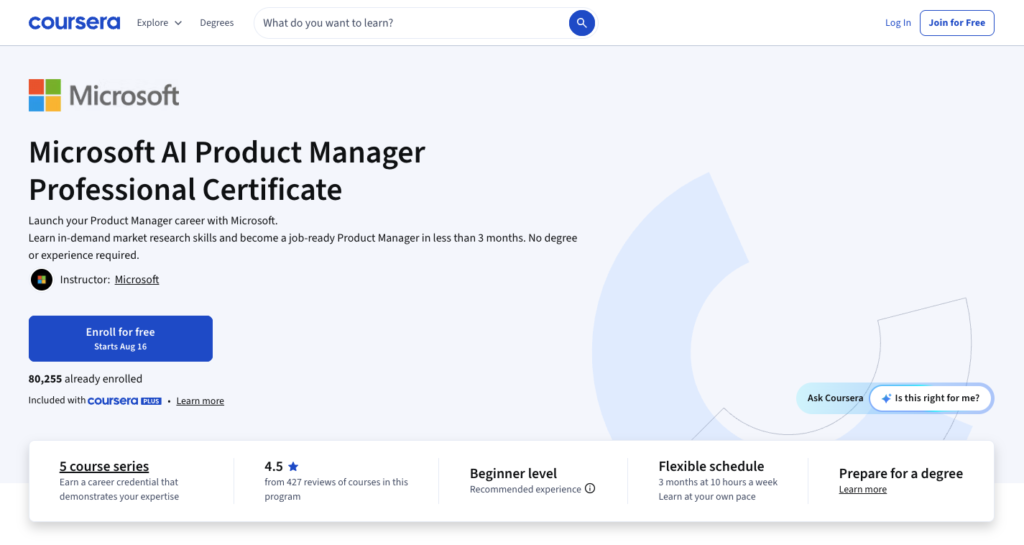Viewport: 1024px width, 545px height.
Task: Click the blue search magnifier icon
Action: point(581,23)
